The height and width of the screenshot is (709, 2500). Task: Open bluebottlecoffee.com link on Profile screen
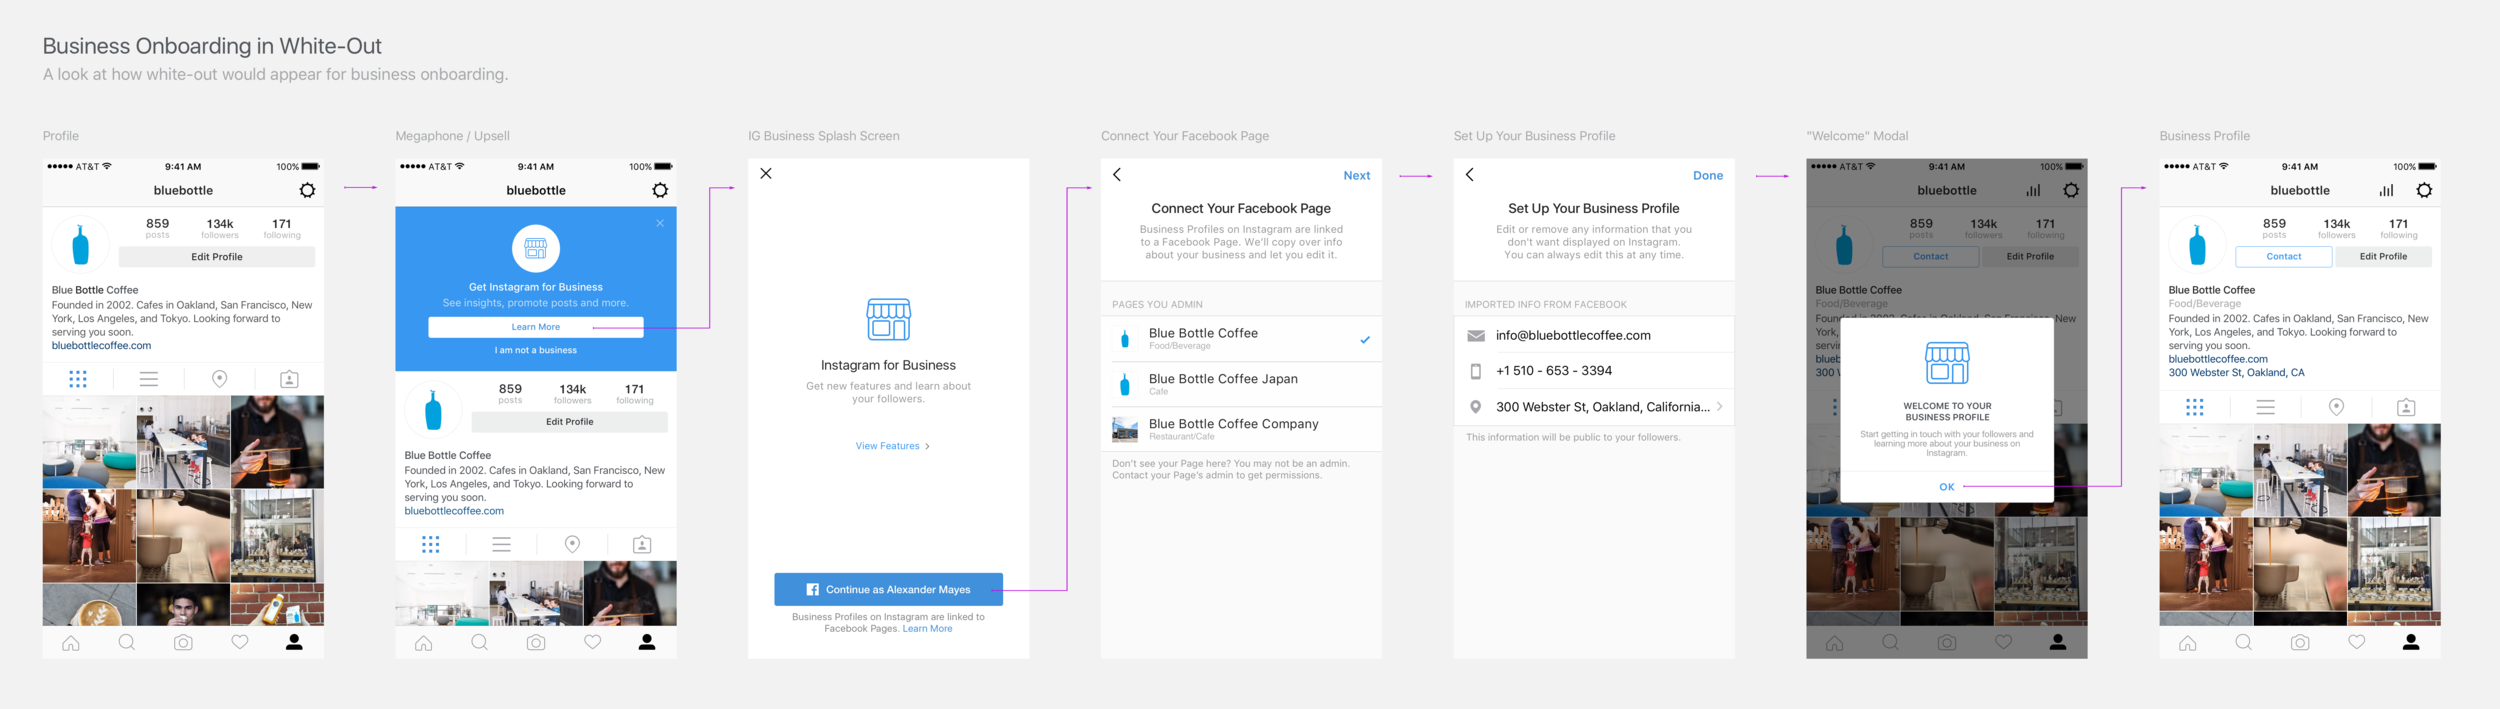101,346
